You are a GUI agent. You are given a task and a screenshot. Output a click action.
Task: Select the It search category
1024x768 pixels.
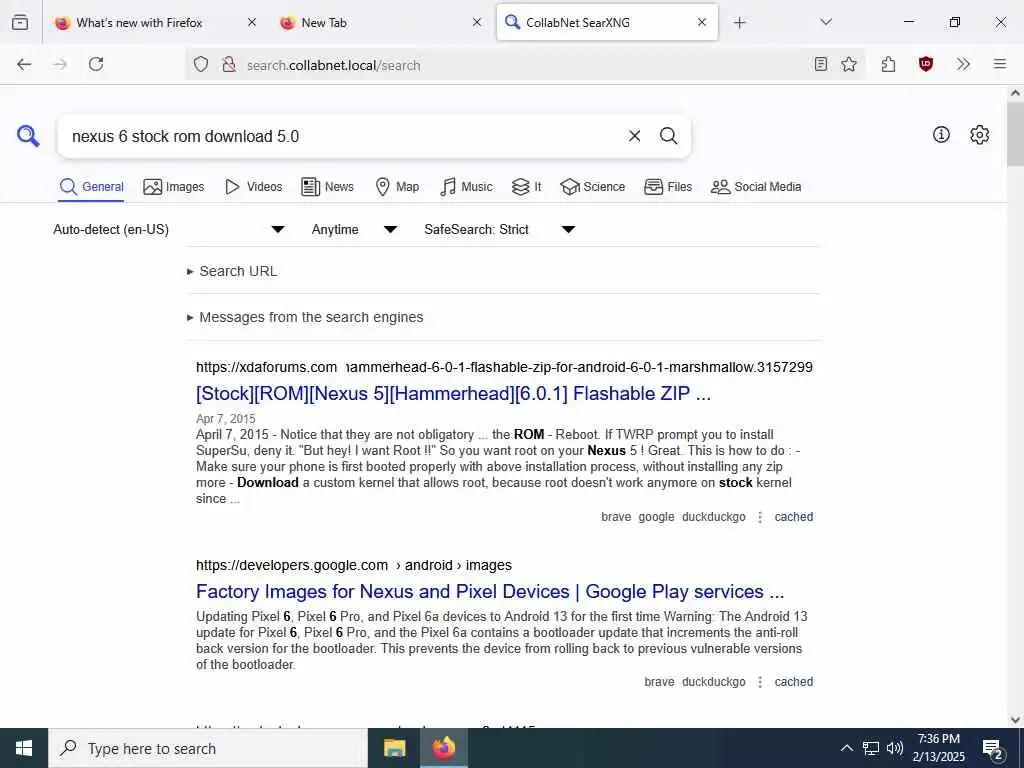526,187
